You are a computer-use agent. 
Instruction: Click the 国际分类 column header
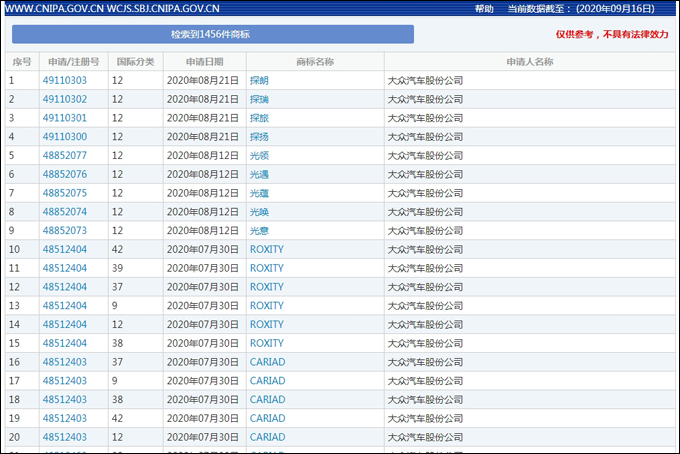point(136,62)
